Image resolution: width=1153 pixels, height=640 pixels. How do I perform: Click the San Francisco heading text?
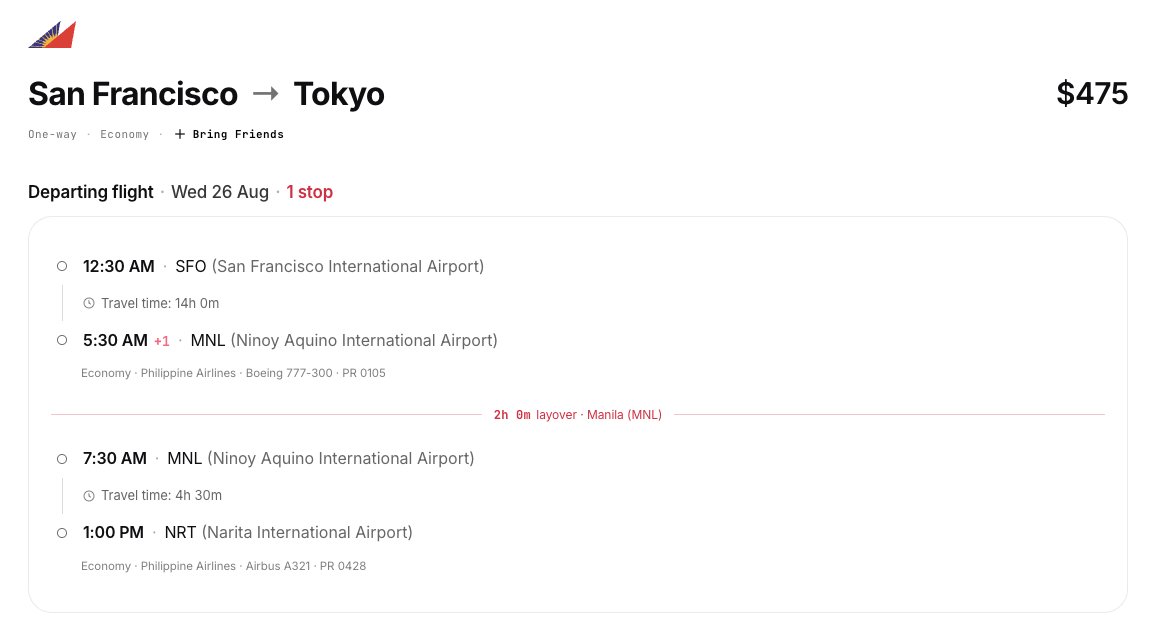[133, 93]
